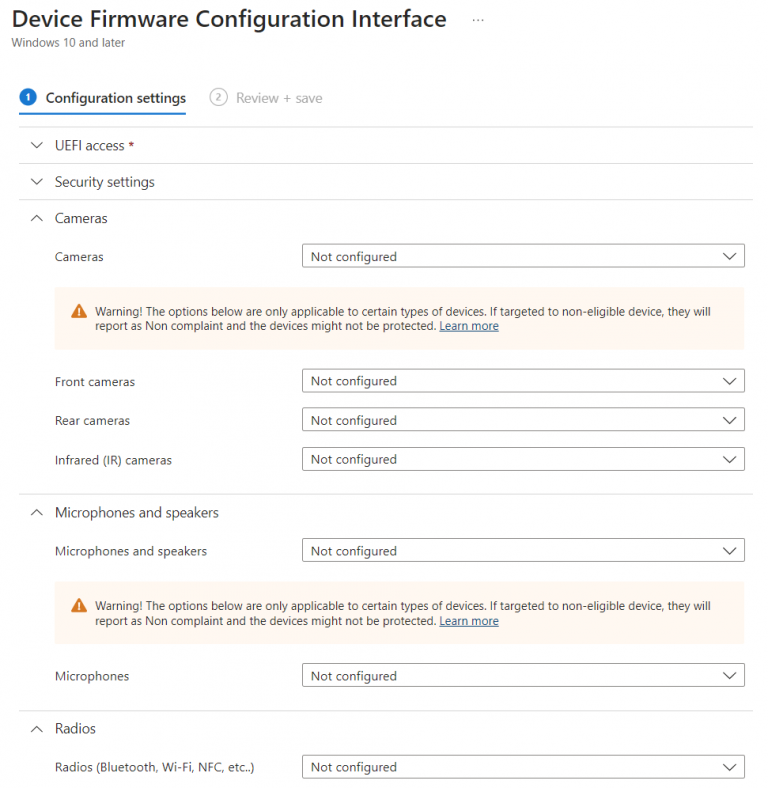Image resolution: width=768 pixels, height=788 pixels.
Task: Select the Configuration settings tab
Action: [115, 98]
